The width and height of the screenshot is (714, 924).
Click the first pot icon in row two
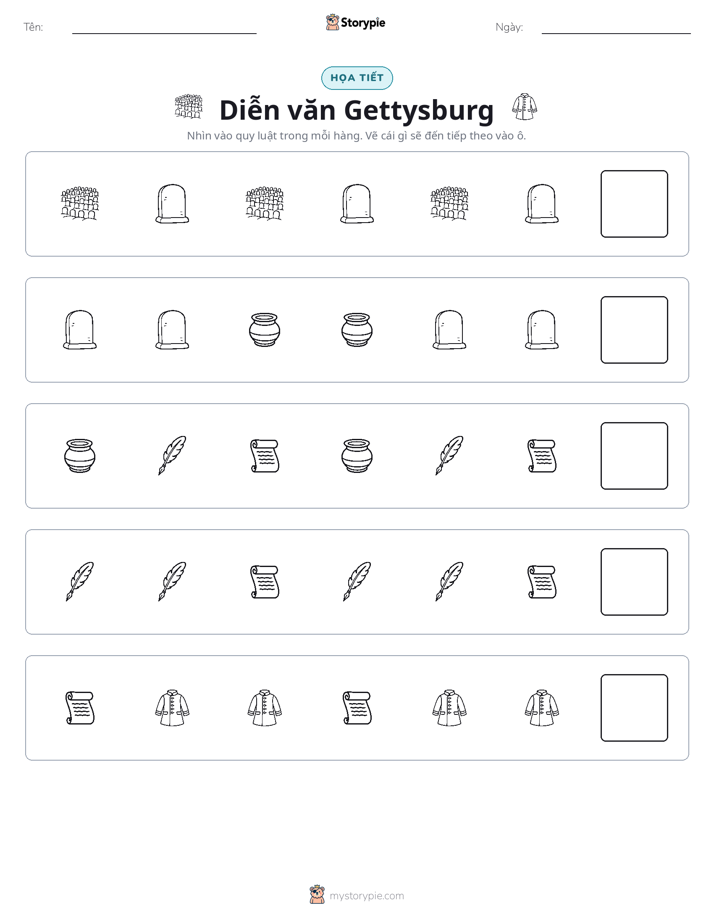click(265, 330)
